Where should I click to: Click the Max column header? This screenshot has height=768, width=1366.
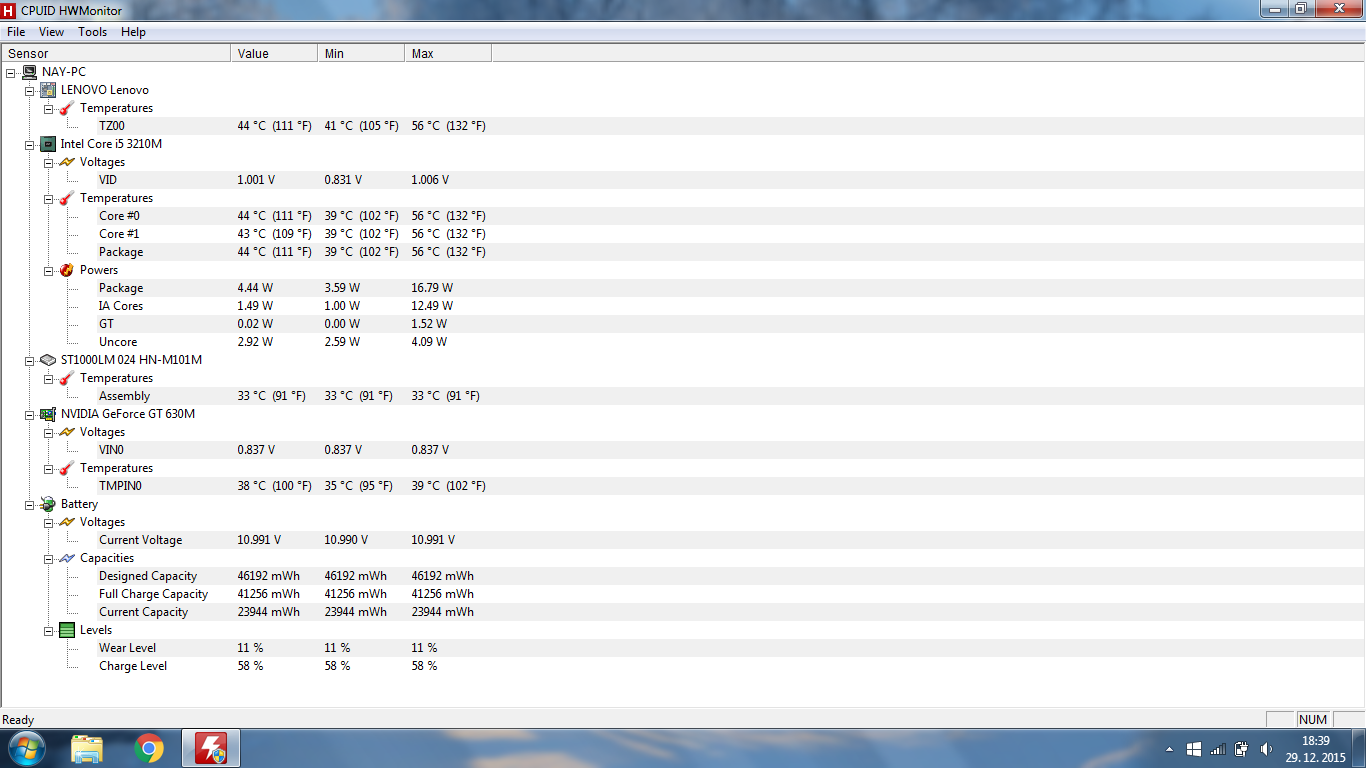448,54
